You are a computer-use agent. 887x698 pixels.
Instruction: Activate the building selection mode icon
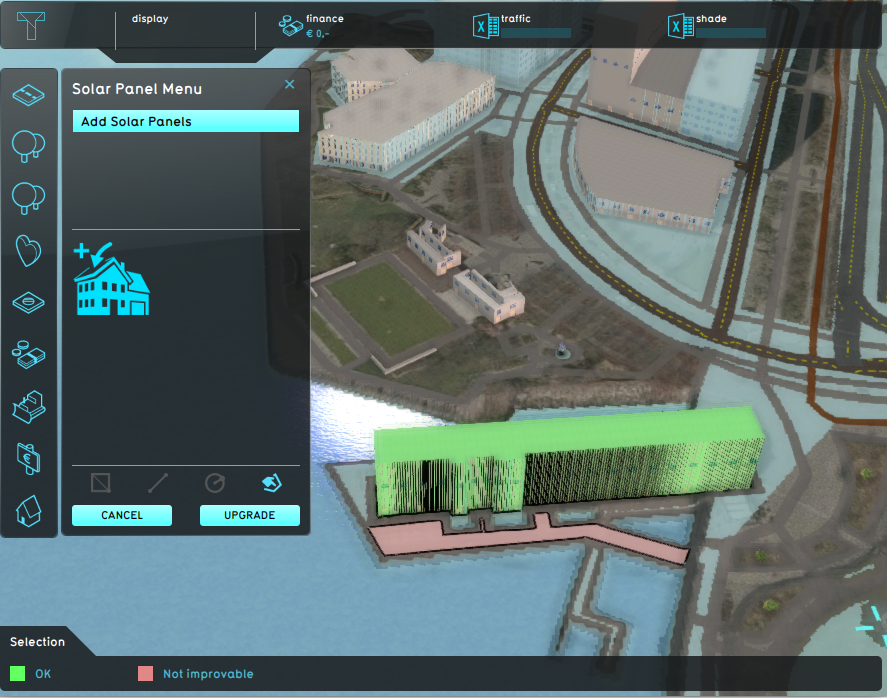[271, 484]
